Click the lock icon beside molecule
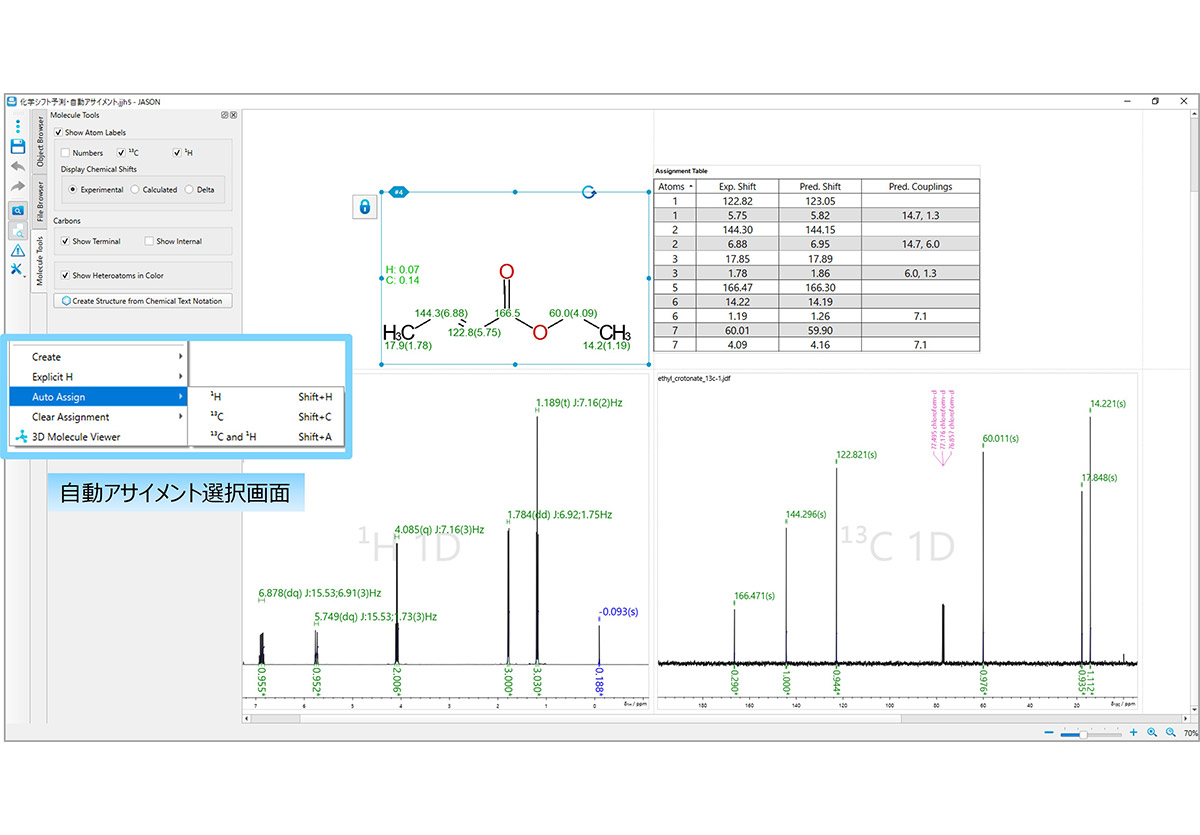Screen dimensions: 1200x835 [x=365, y=207]
